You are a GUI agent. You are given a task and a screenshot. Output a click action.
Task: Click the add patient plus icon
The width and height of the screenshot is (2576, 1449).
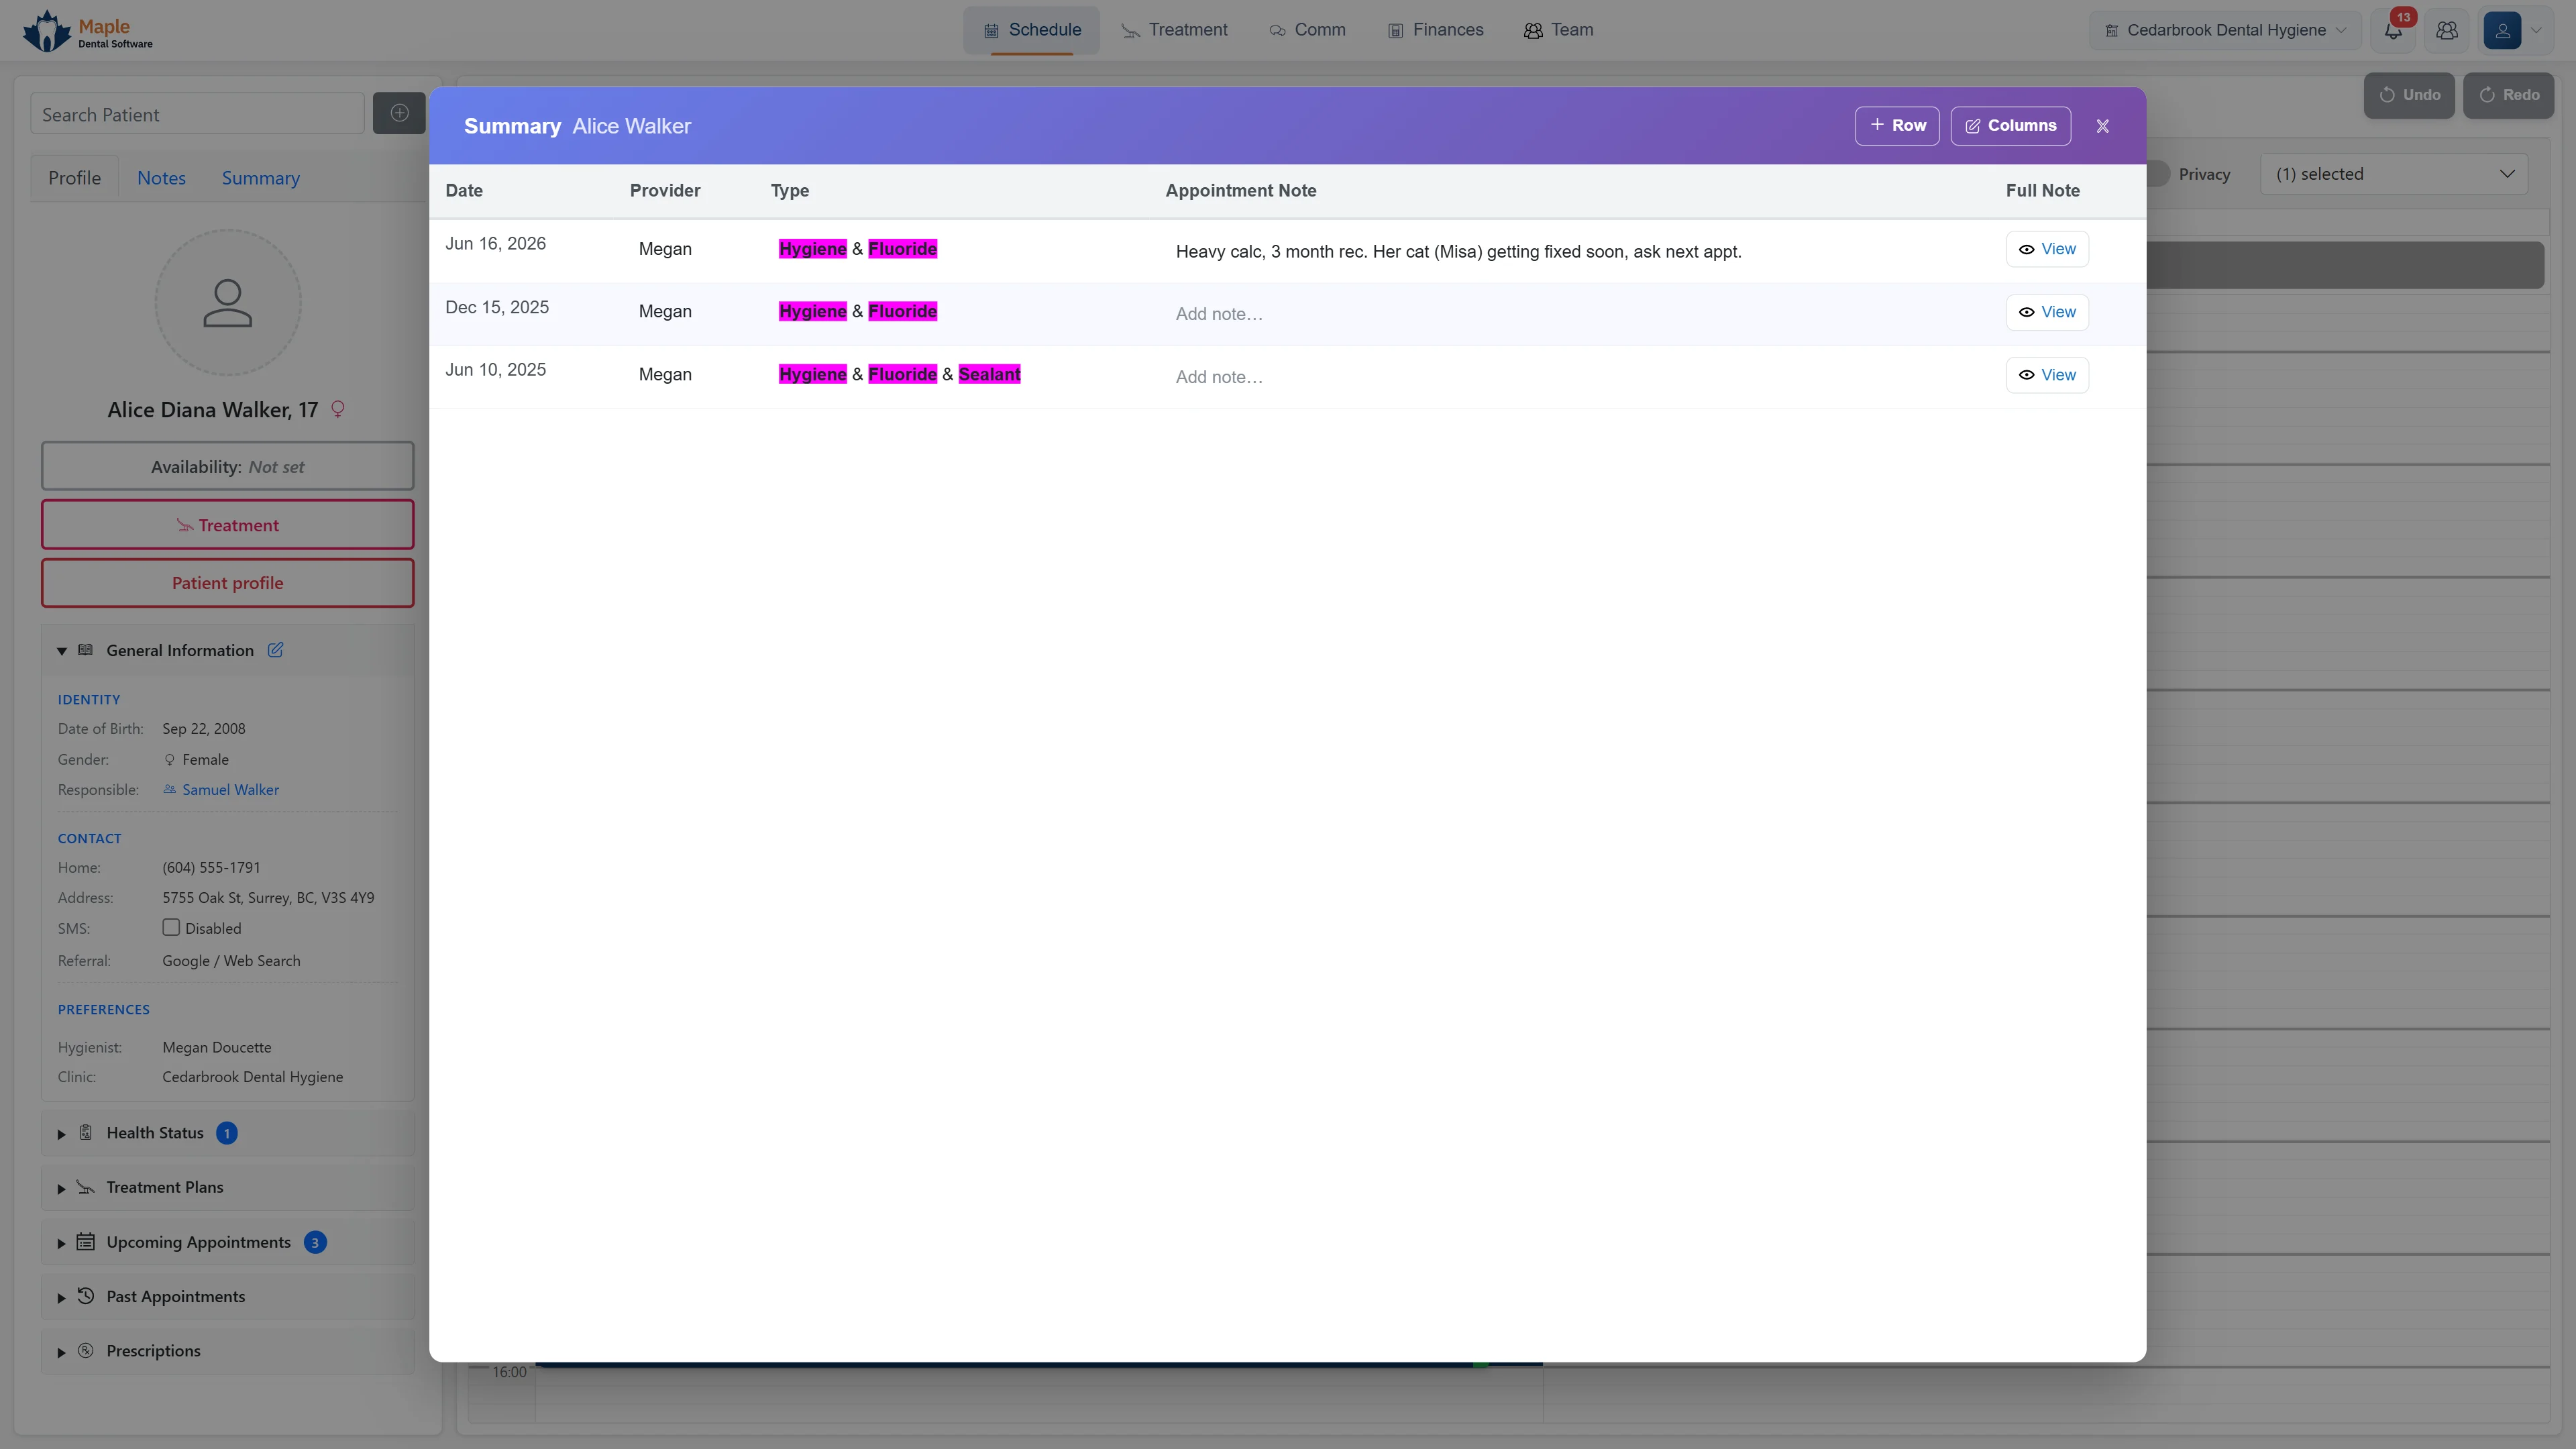tap(399, 113)
